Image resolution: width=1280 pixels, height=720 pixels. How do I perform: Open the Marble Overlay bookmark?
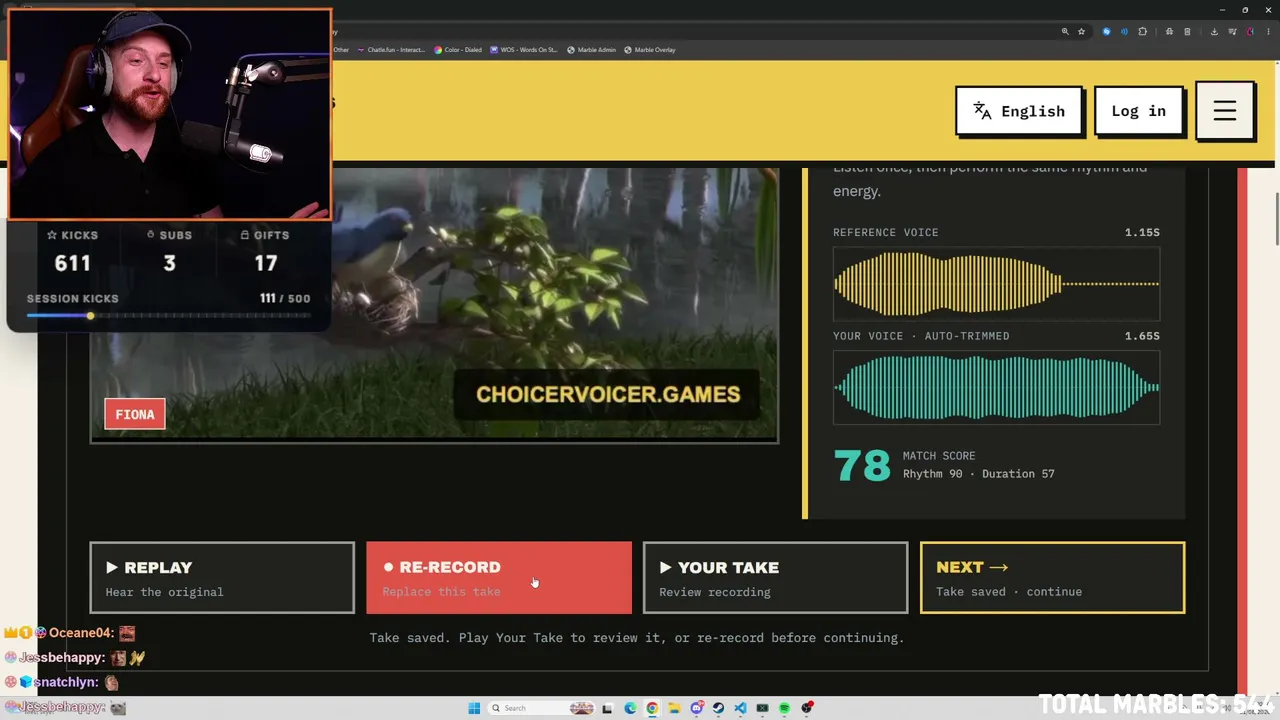tap(650, 50)
